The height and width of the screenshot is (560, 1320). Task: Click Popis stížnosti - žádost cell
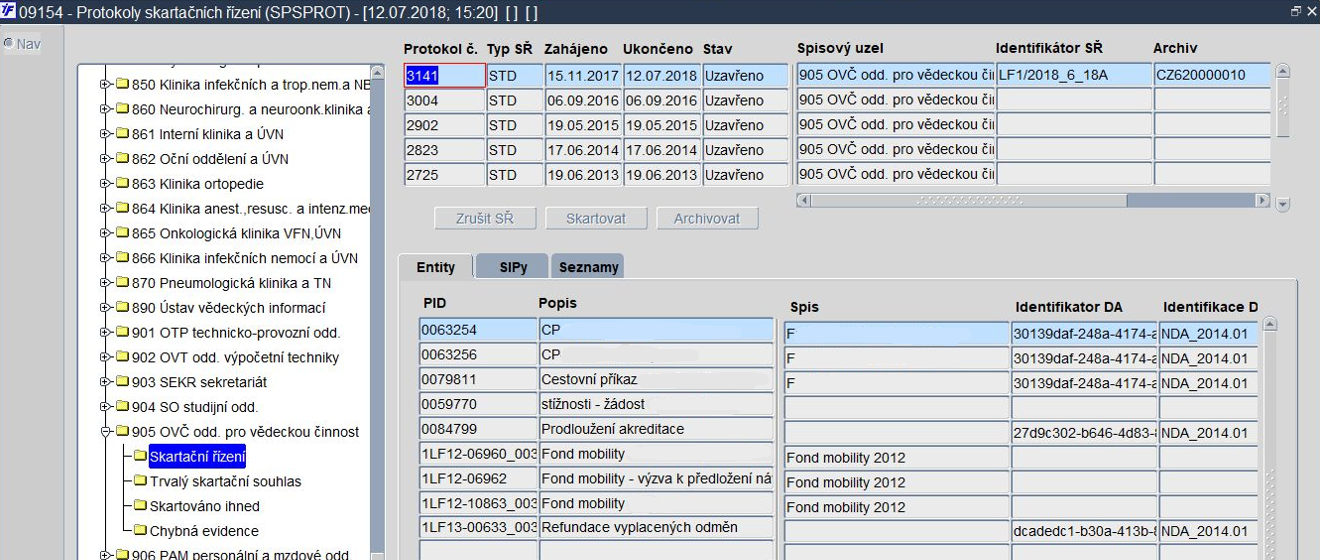coord(656,404)
